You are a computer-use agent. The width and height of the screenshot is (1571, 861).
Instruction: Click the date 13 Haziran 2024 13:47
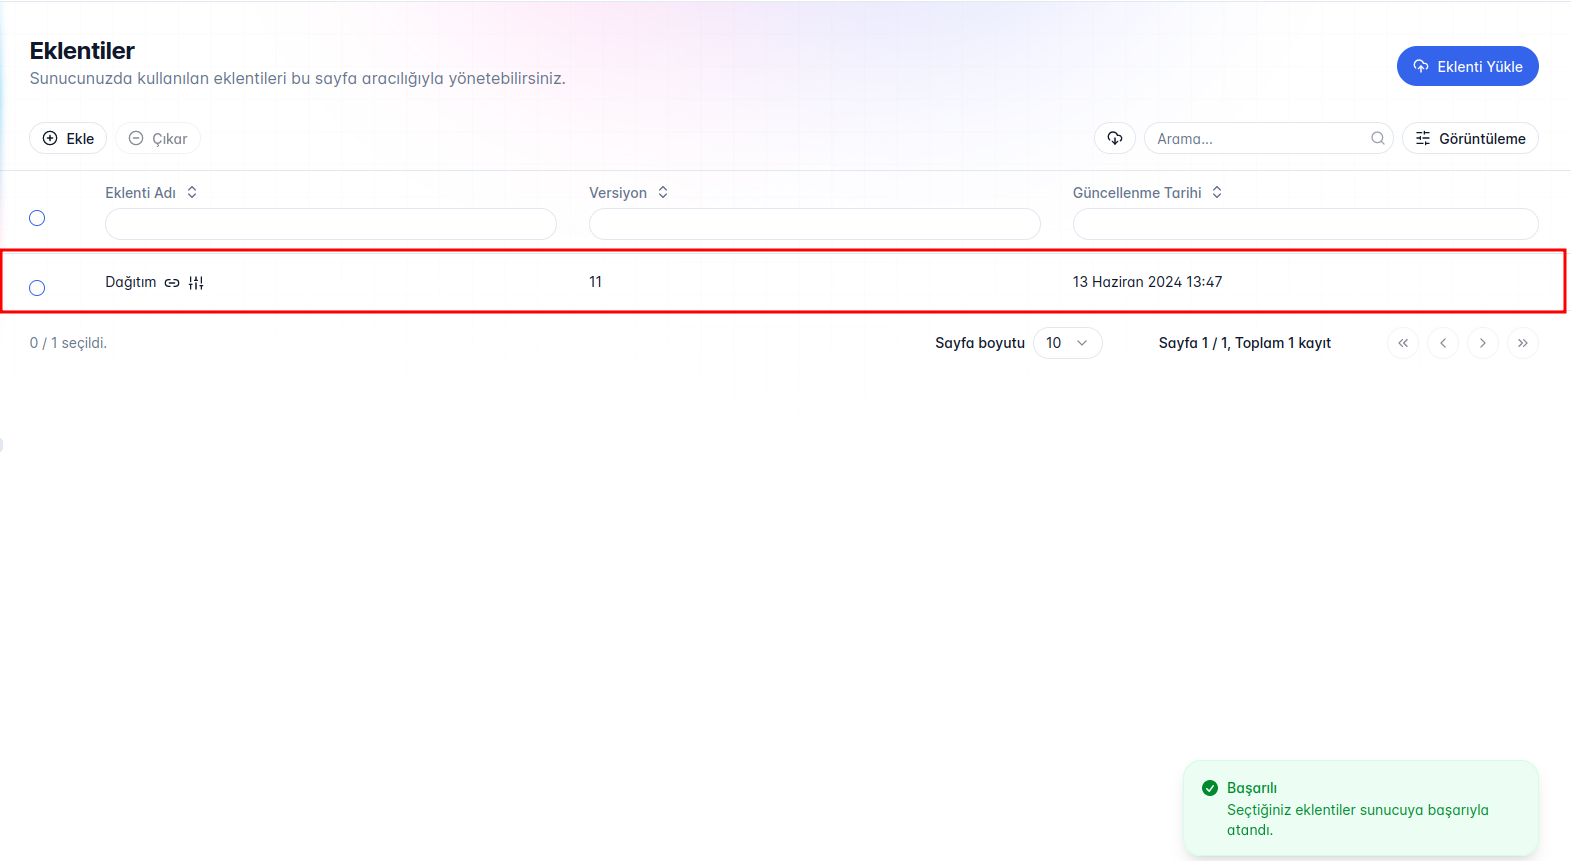coord(1147,282)
